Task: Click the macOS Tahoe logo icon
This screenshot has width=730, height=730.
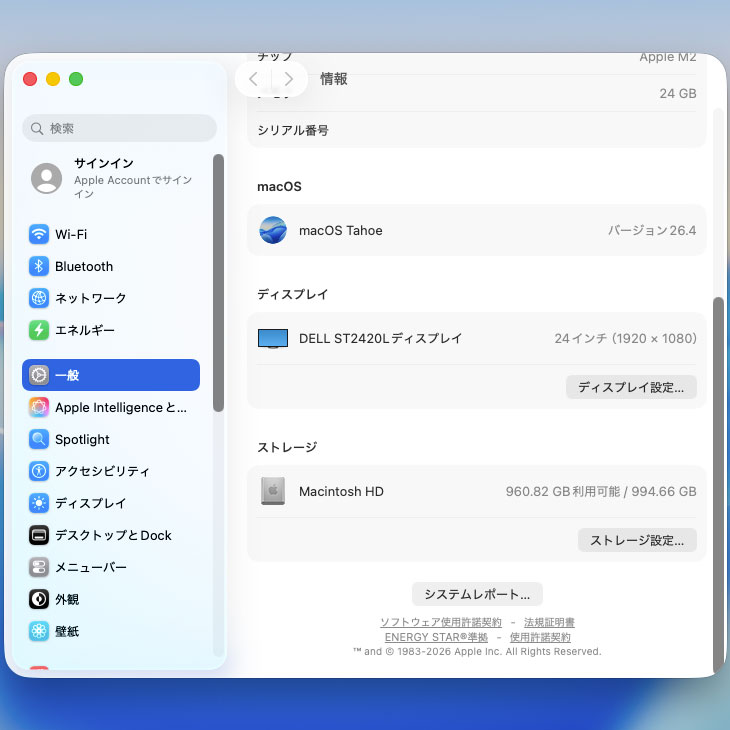Action: click(x=273, y=230)
